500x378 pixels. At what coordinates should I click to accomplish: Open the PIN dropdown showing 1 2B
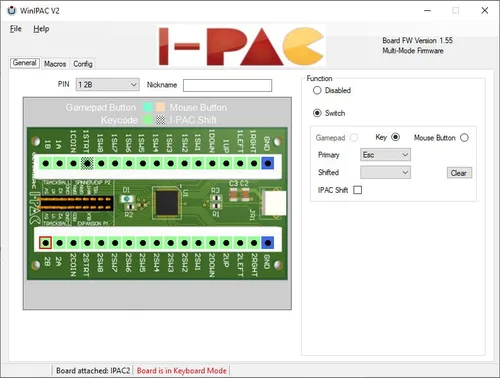coord(107,85)
